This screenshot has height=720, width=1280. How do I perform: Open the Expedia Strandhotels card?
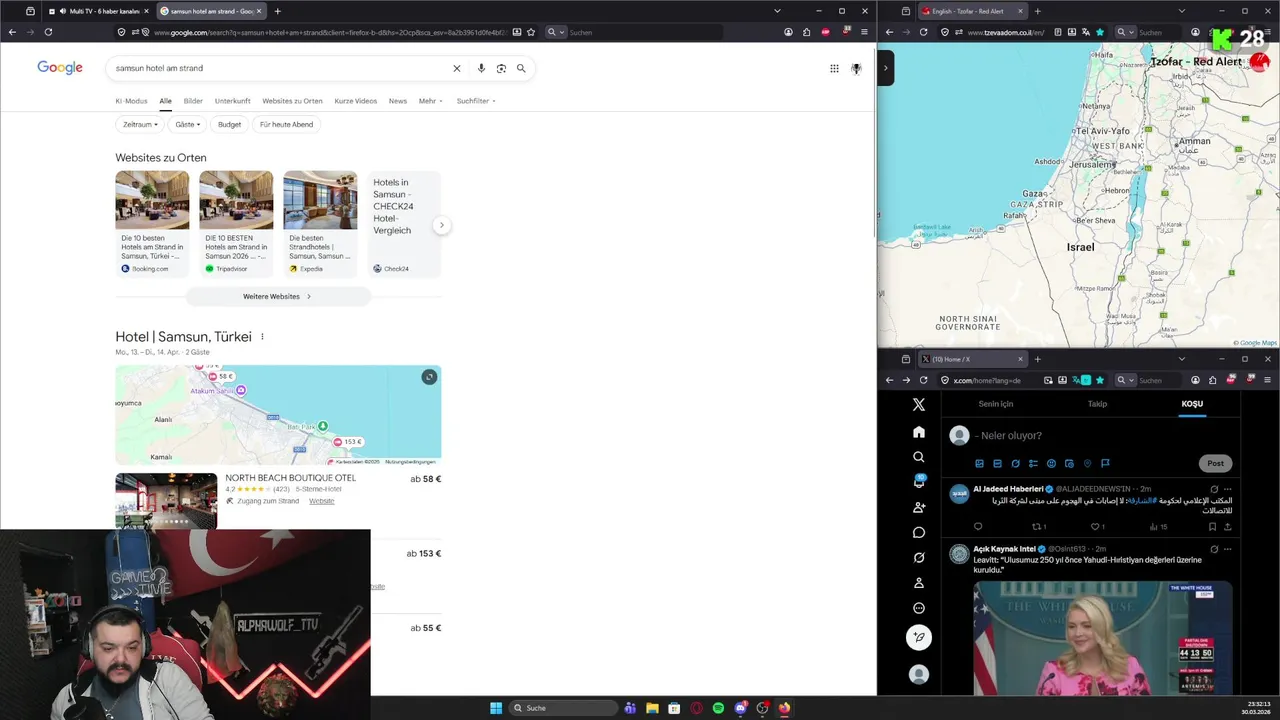[320, 224]
